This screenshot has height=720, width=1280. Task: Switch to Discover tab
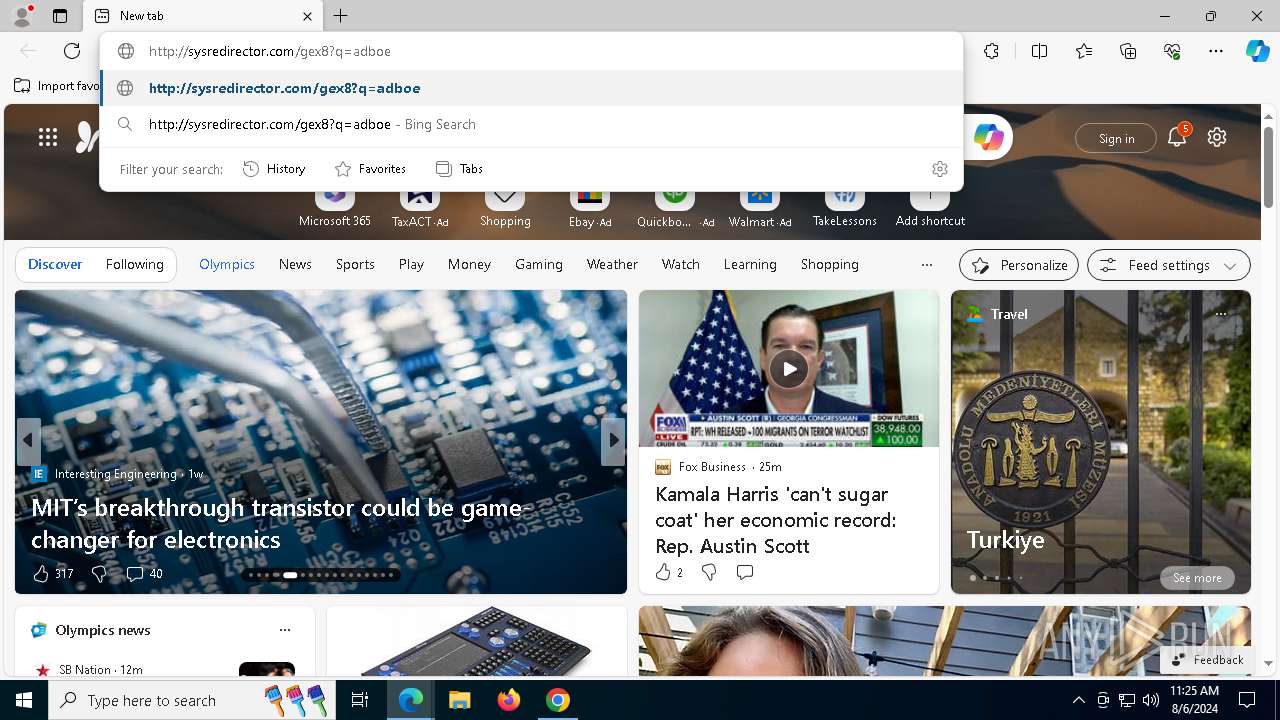[x=55, y=264]
